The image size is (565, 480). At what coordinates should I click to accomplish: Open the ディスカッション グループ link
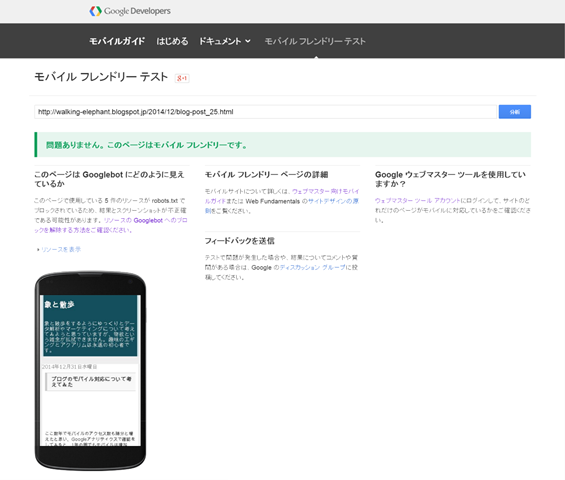(312, 267)
